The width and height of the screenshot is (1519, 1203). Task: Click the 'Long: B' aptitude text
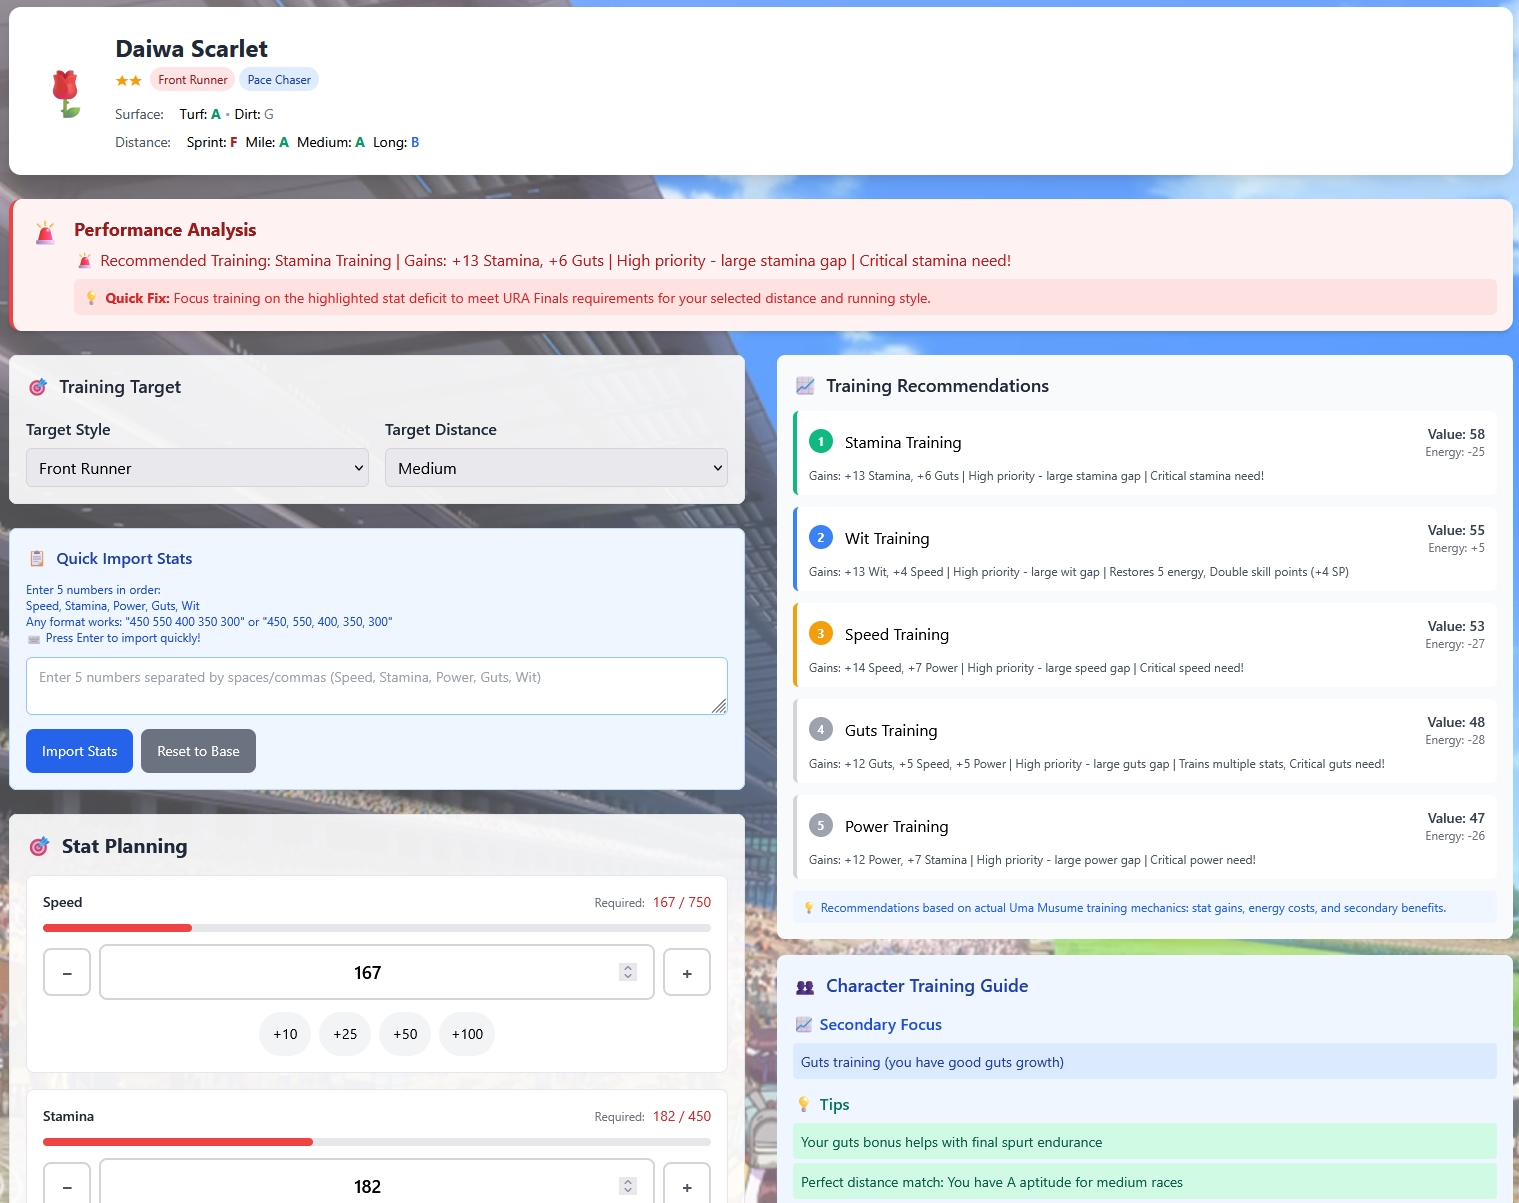coord(396,142)
